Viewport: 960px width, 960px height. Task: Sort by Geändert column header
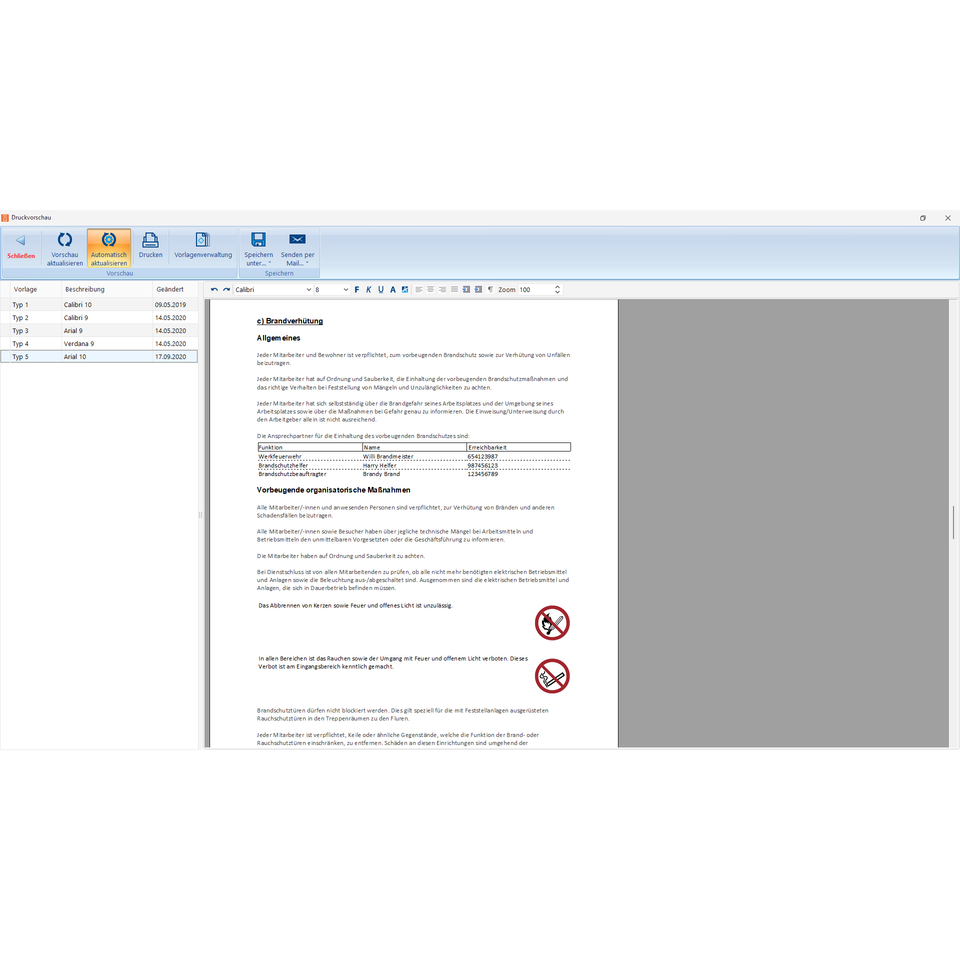coord(175,289)
